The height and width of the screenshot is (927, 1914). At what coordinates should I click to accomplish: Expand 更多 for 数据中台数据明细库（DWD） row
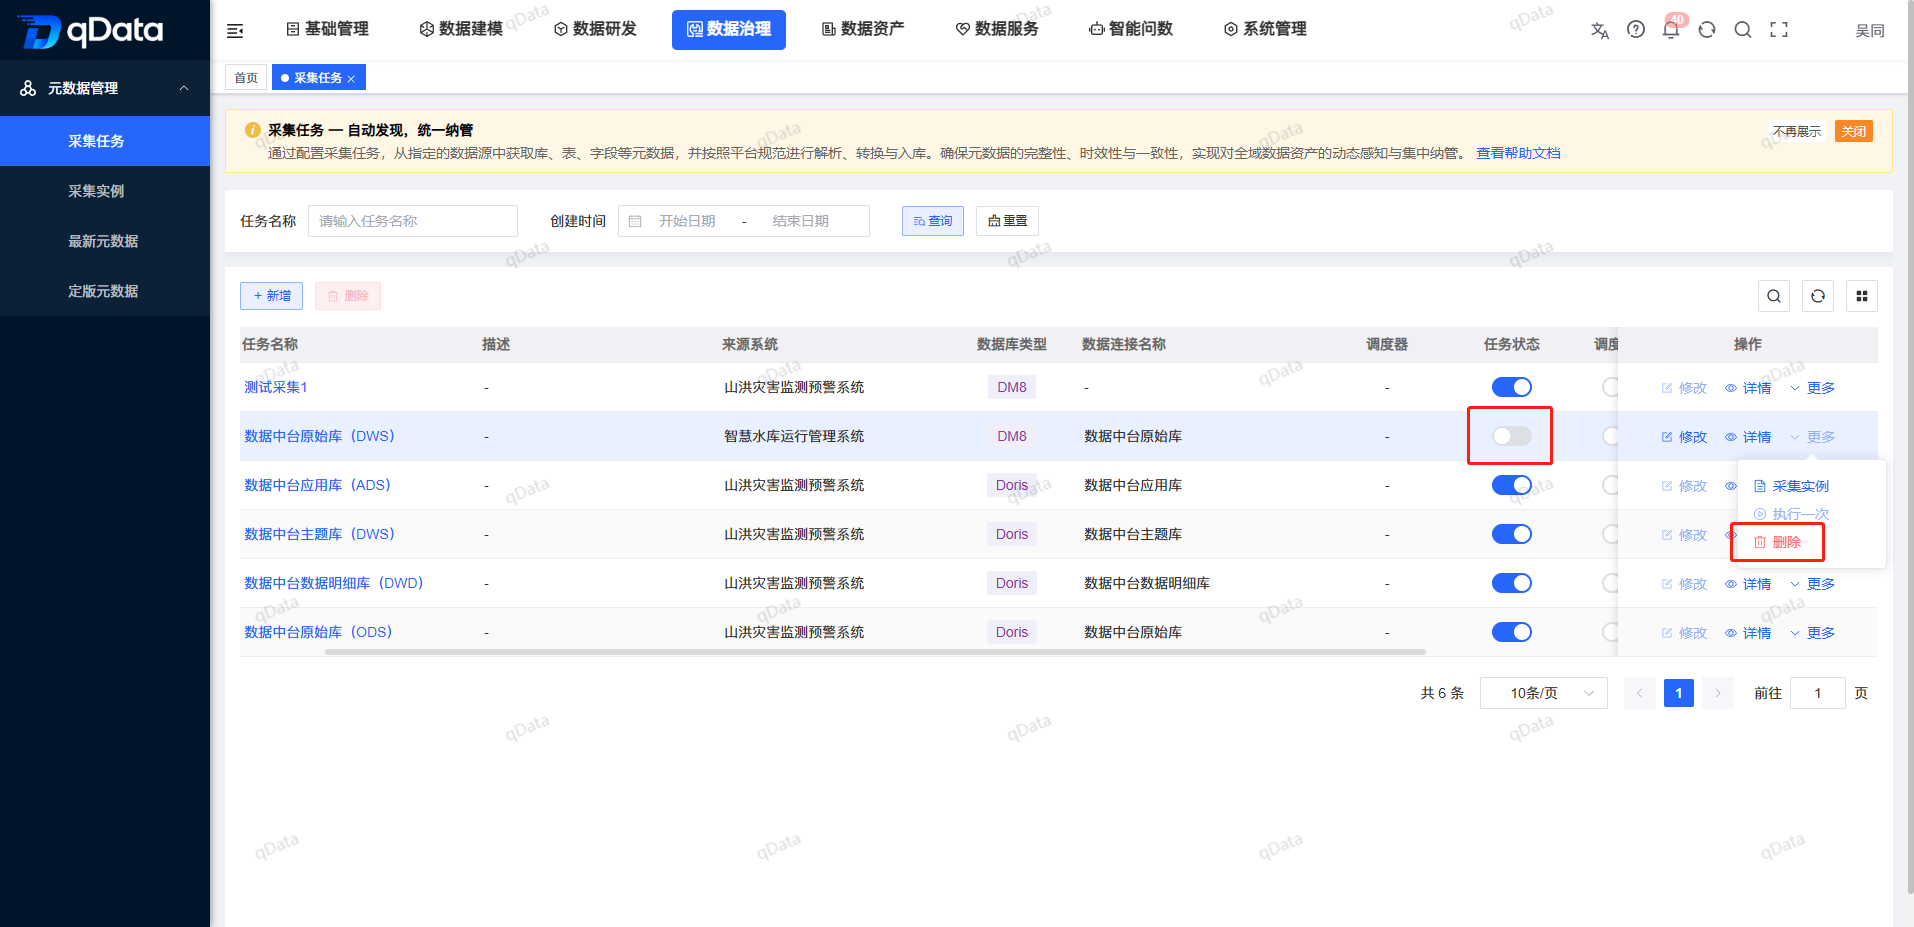pos(1812,584)
